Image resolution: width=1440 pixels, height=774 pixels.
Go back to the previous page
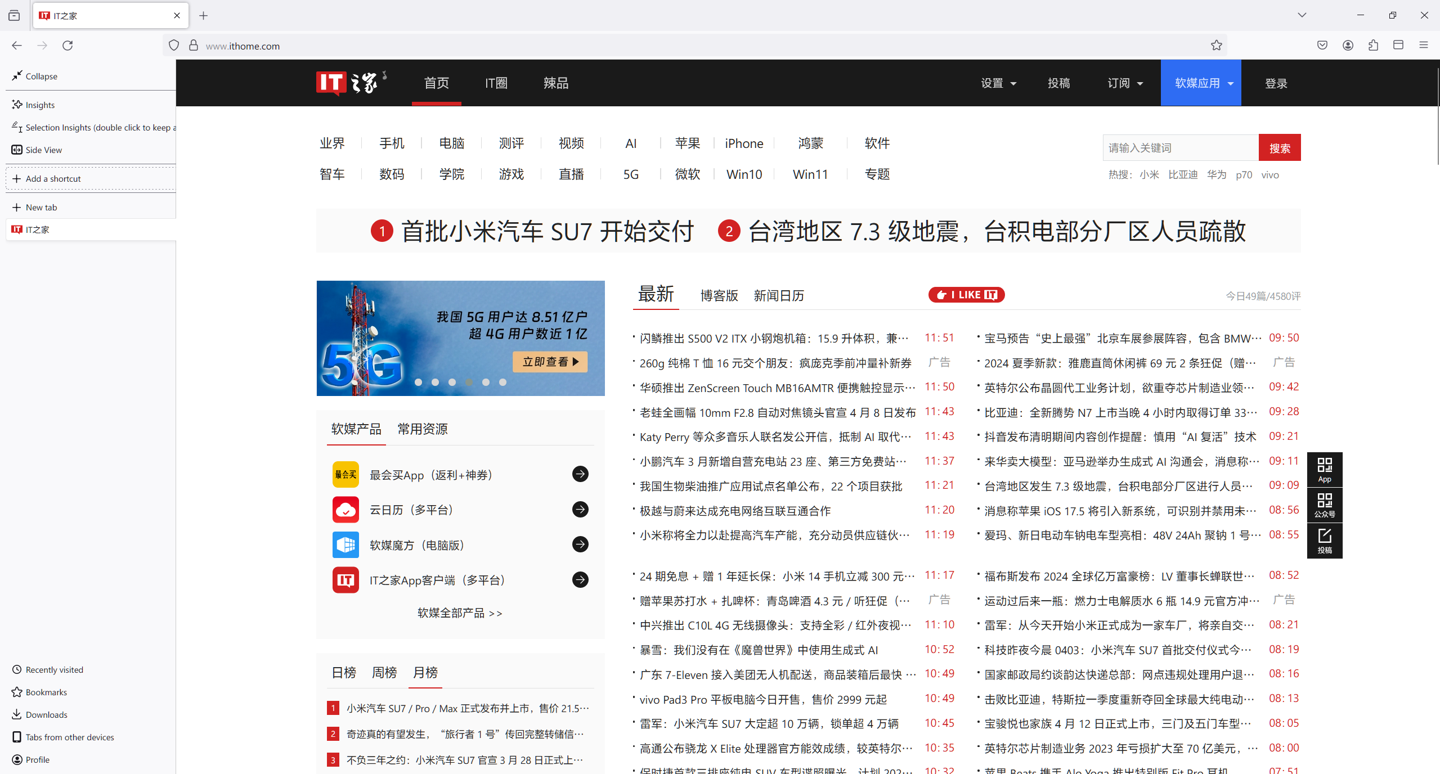[x=17, y=45]
